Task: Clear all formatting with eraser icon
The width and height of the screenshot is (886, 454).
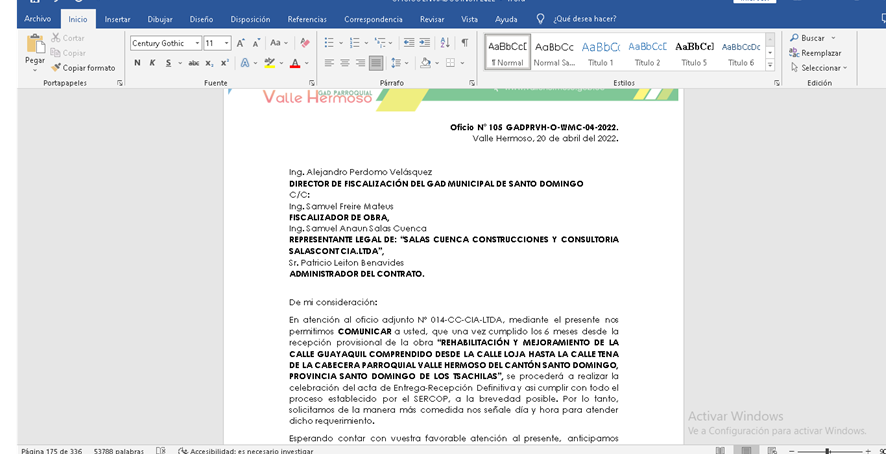Action: point(304,43)
